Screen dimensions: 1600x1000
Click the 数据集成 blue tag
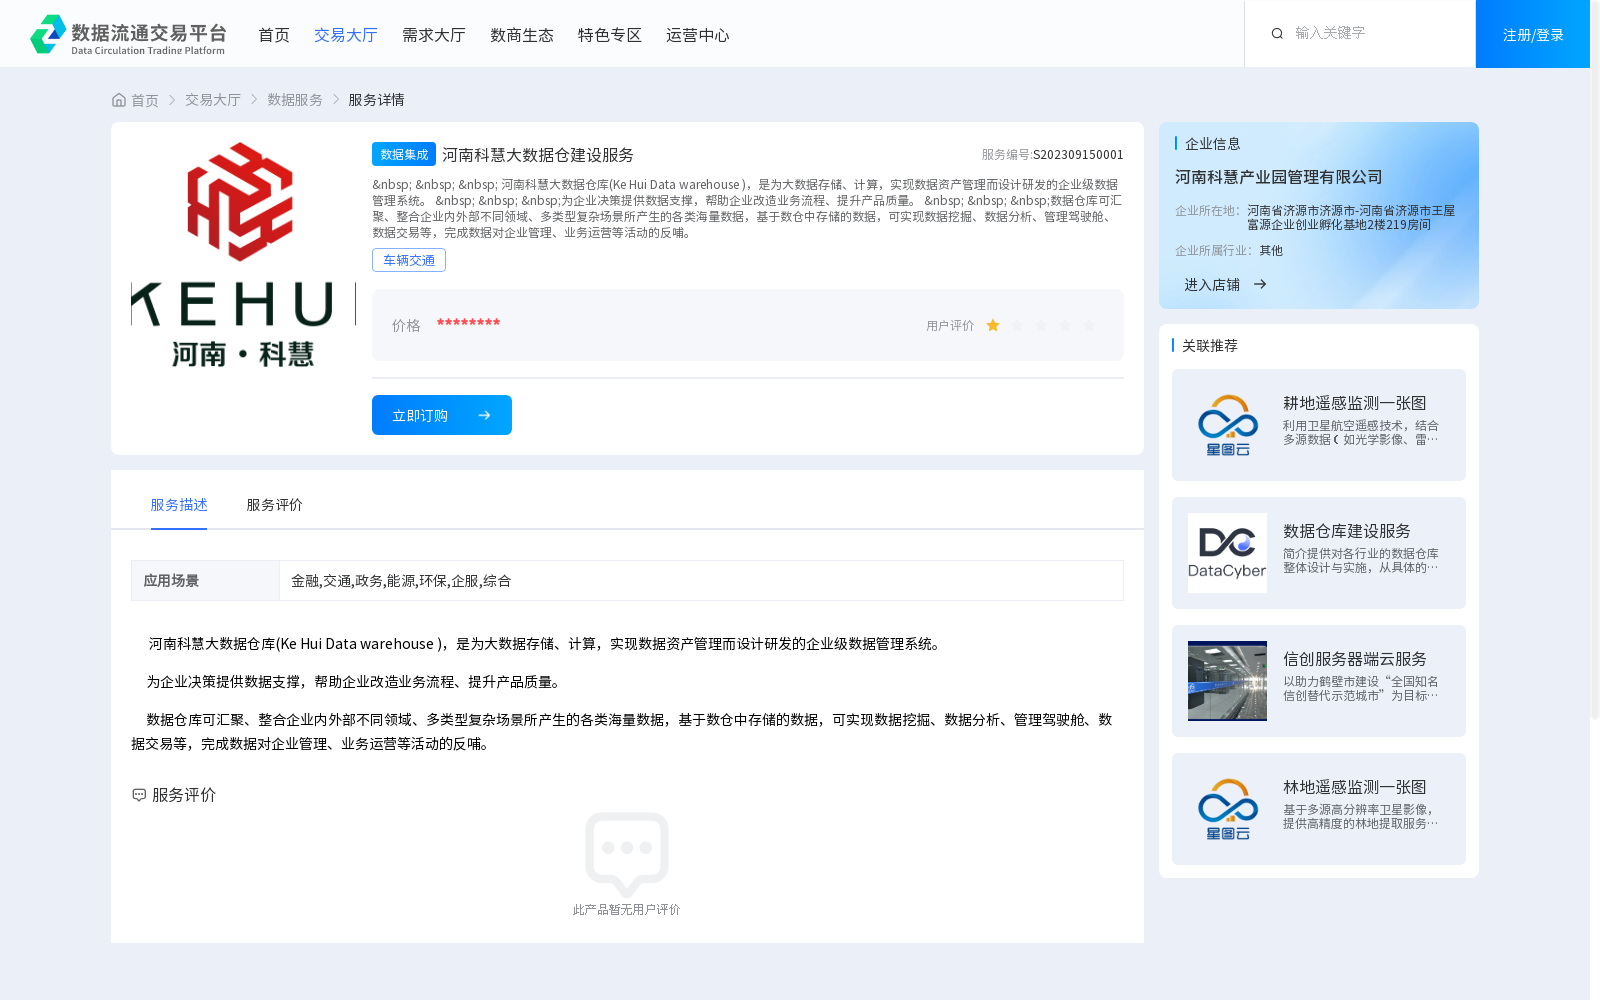coord(404,154)
